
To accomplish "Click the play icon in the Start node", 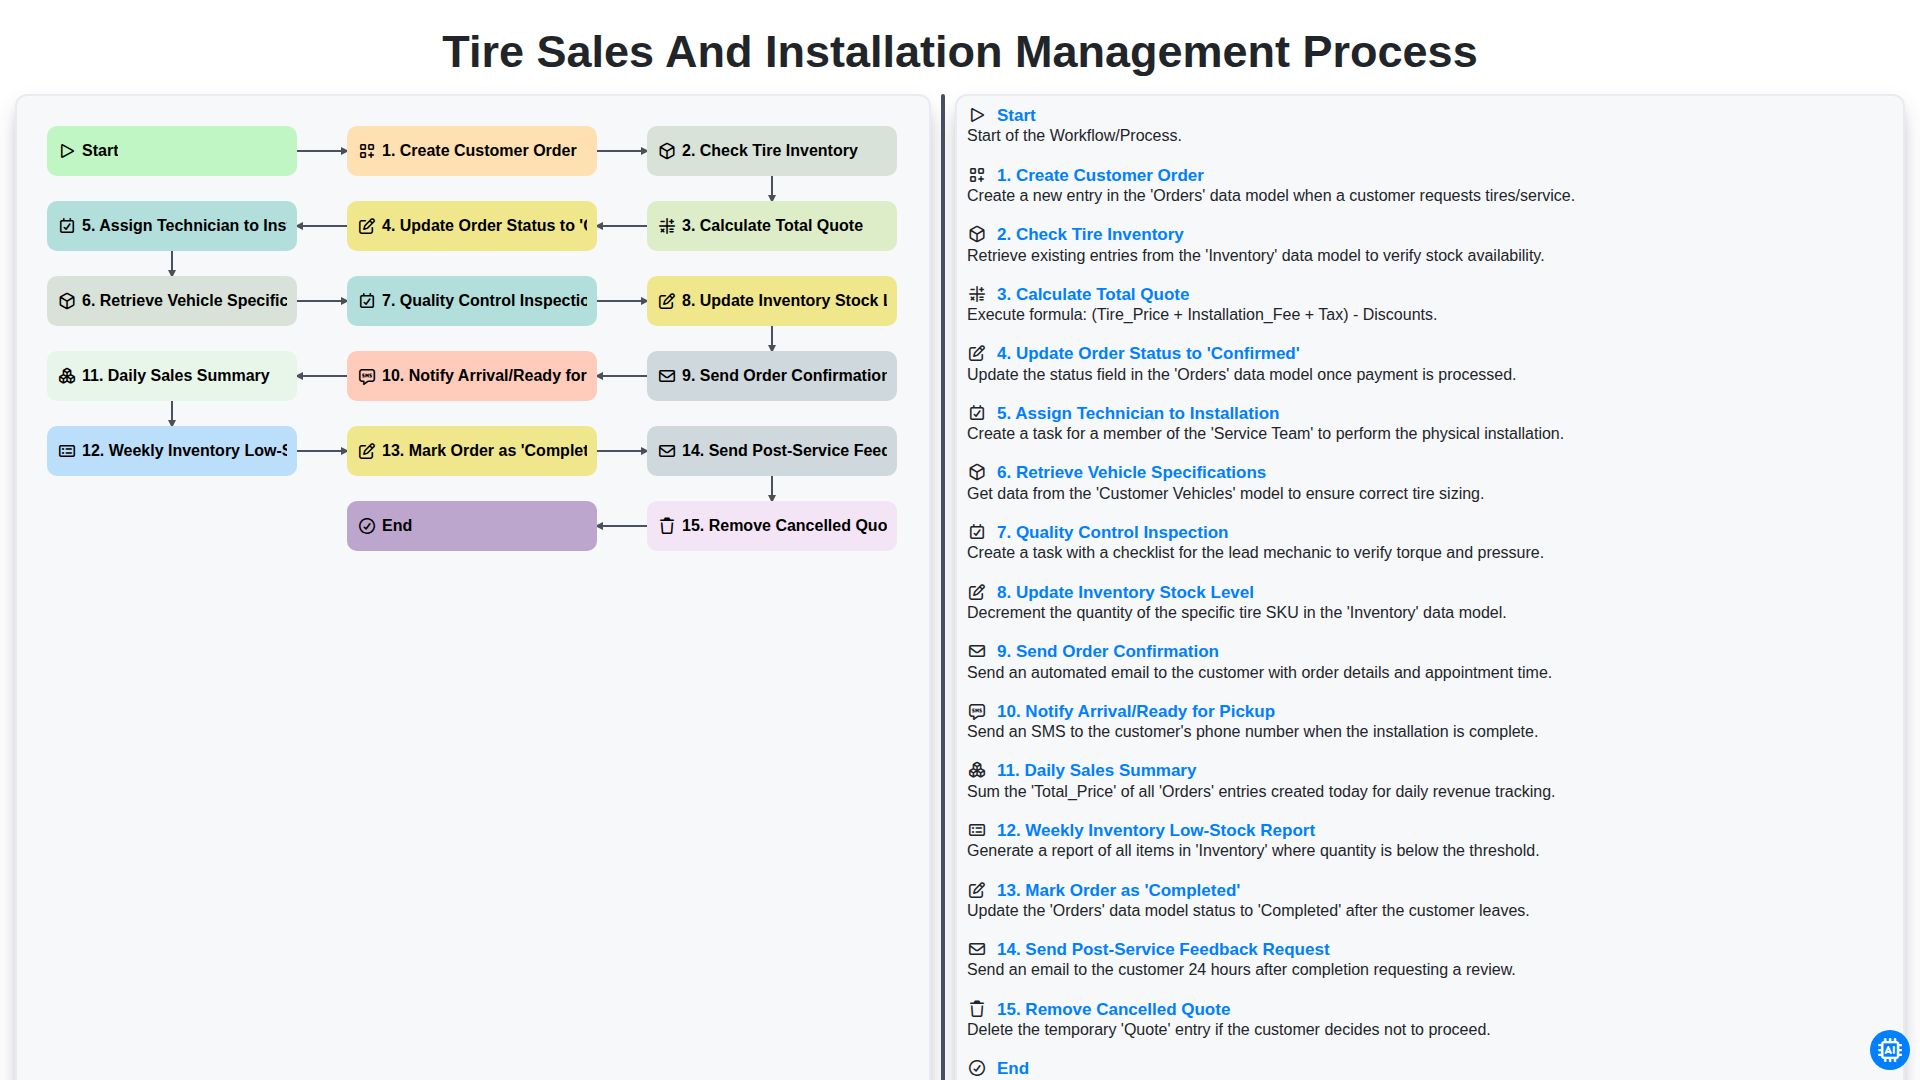I will coord(67,151).
